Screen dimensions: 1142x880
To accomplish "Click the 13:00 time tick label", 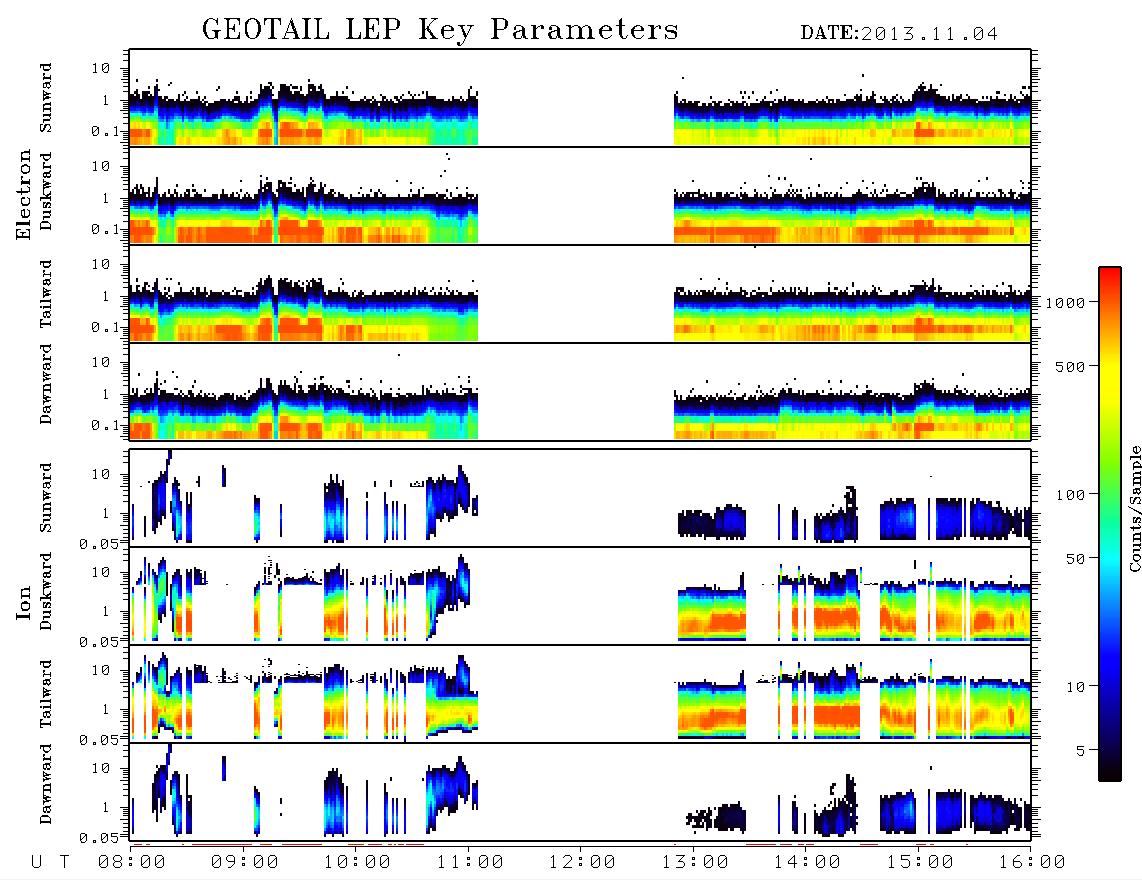I will [x=695, y=863].
